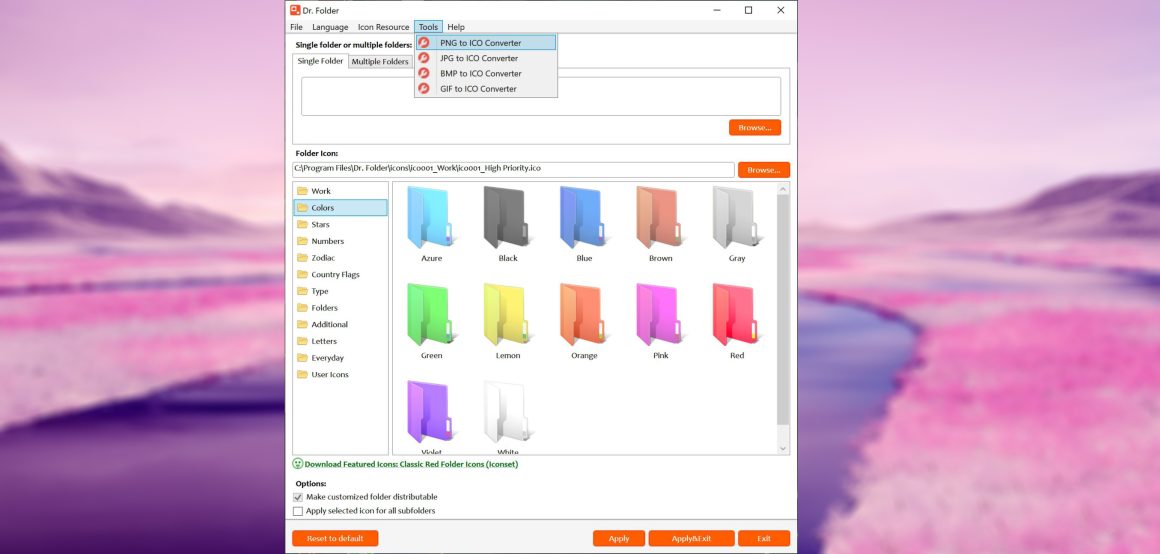
Task: Open the Icon Resource menu
Action: click(383, 27)
